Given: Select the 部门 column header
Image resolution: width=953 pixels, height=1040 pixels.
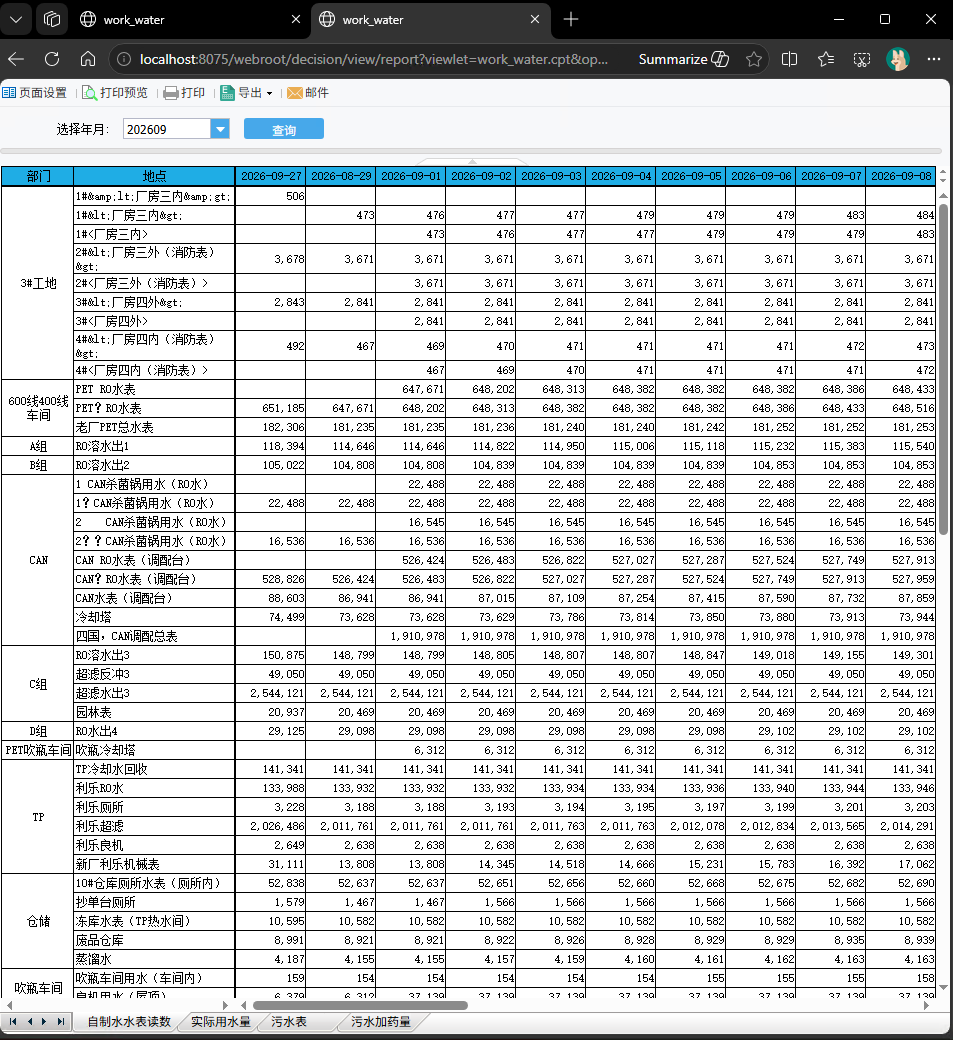Looking at the screenshot, I should click(x=38, y=176).
